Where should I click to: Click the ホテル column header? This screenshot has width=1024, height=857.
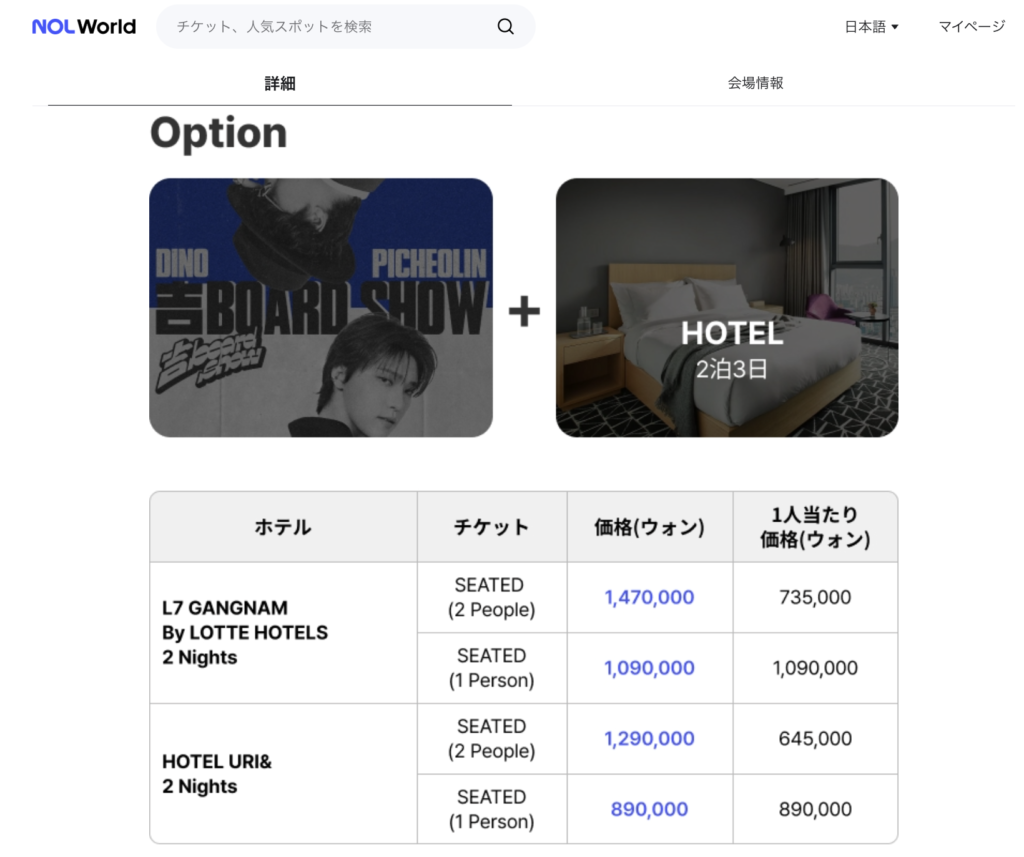pyautogui.click(x=283, y=526)
